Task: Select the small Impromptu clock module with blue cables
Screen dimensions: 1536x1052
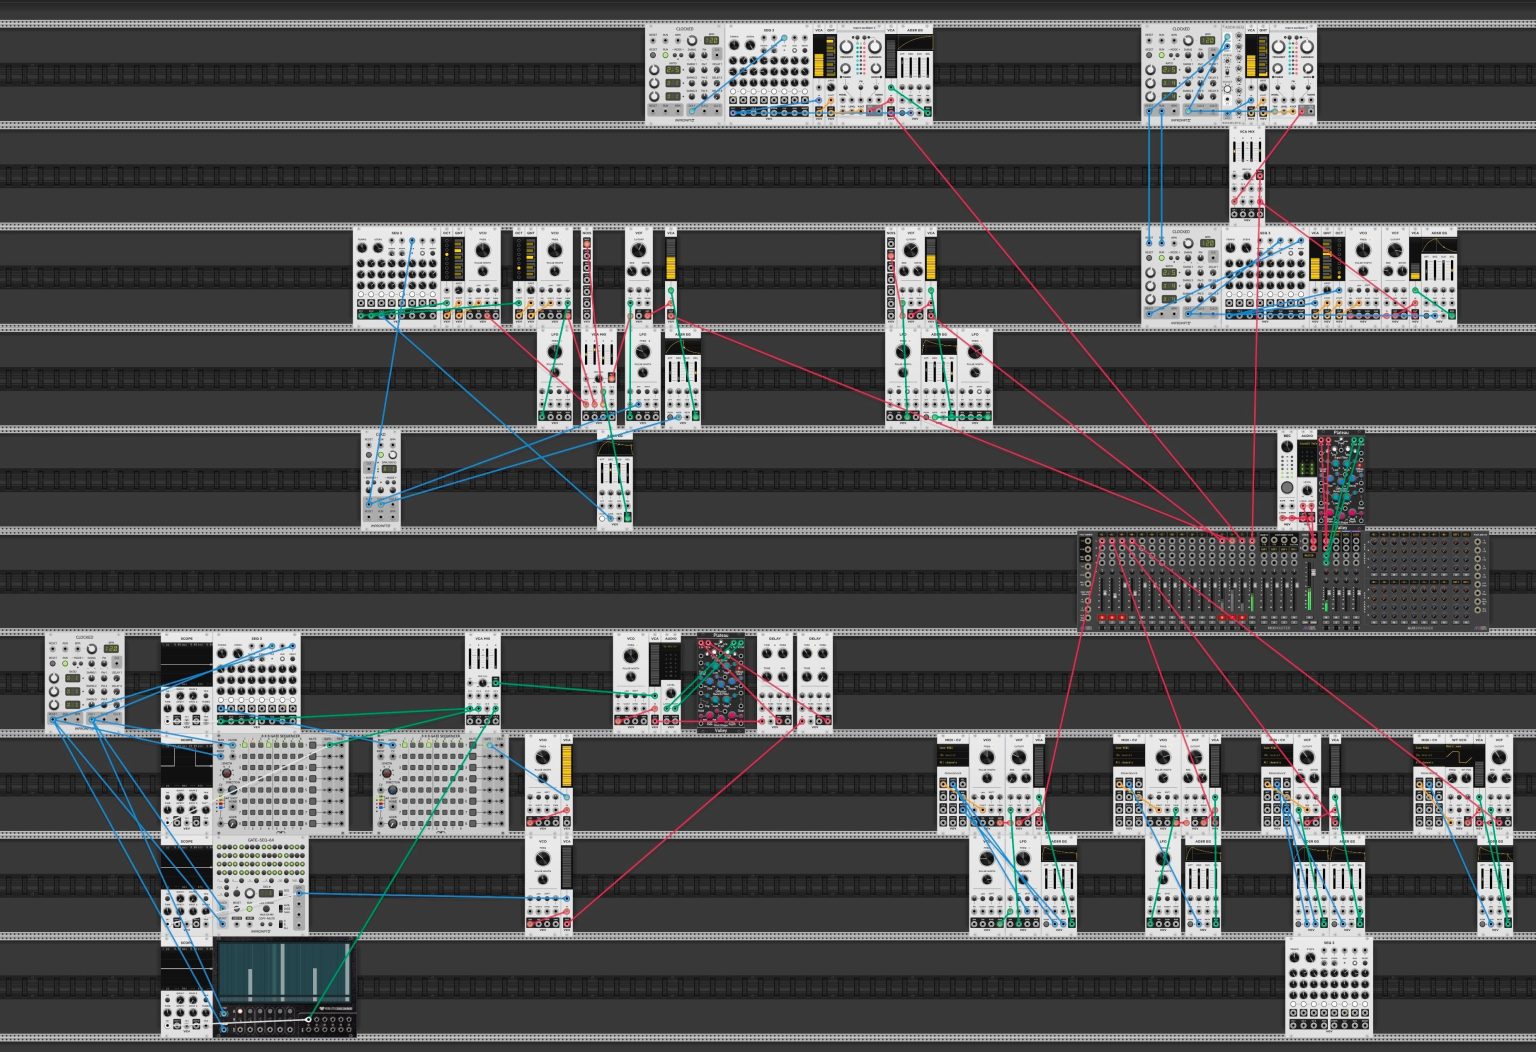Action: click(381, 478)
